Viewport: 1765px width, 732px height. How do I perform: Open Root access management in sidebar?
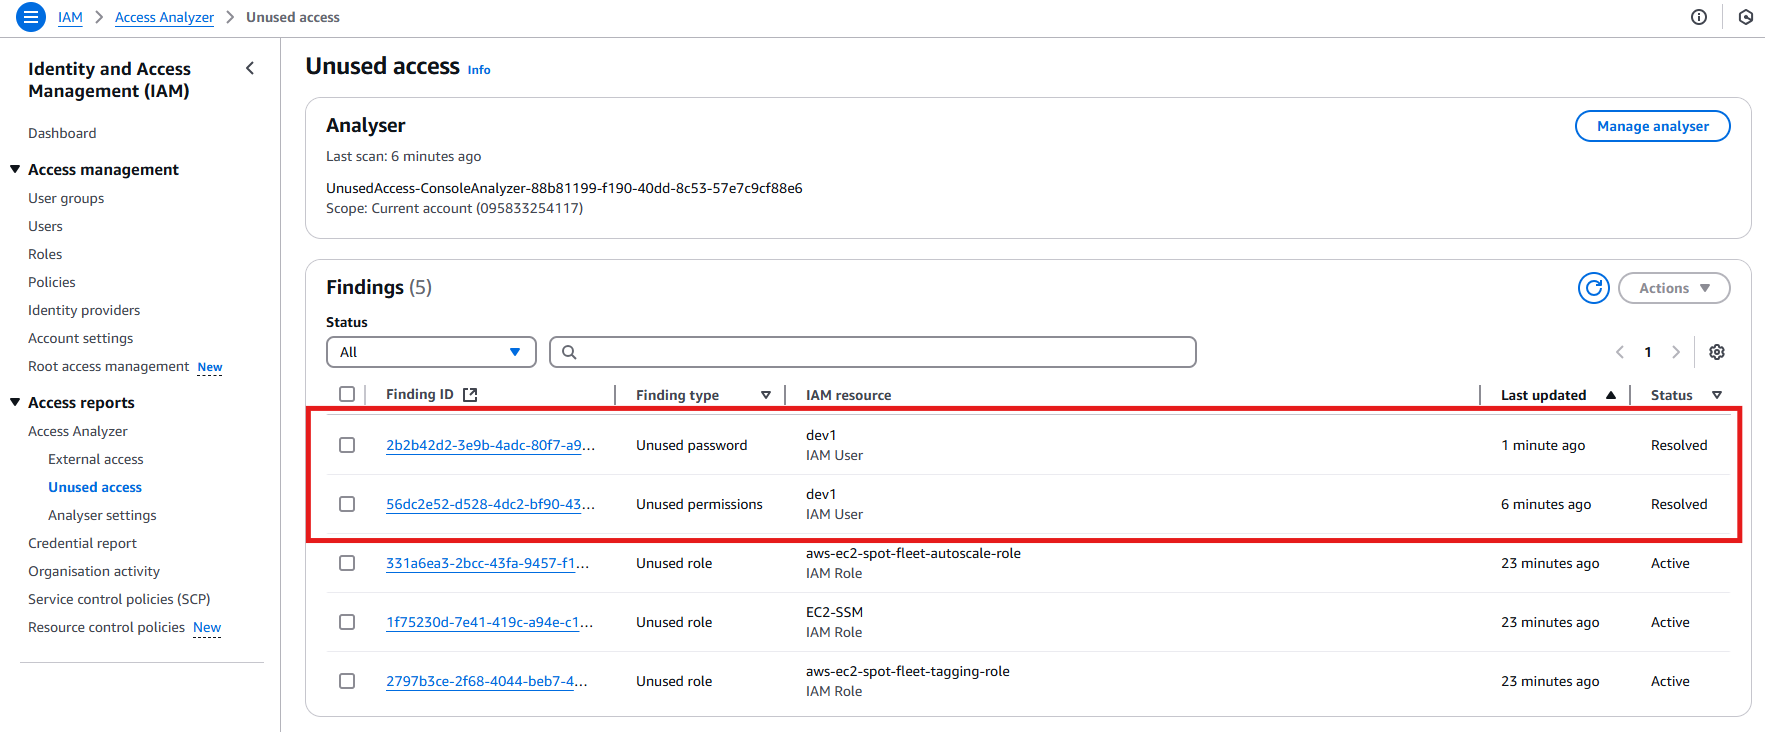pyautogui.click(x=108, y=366)
